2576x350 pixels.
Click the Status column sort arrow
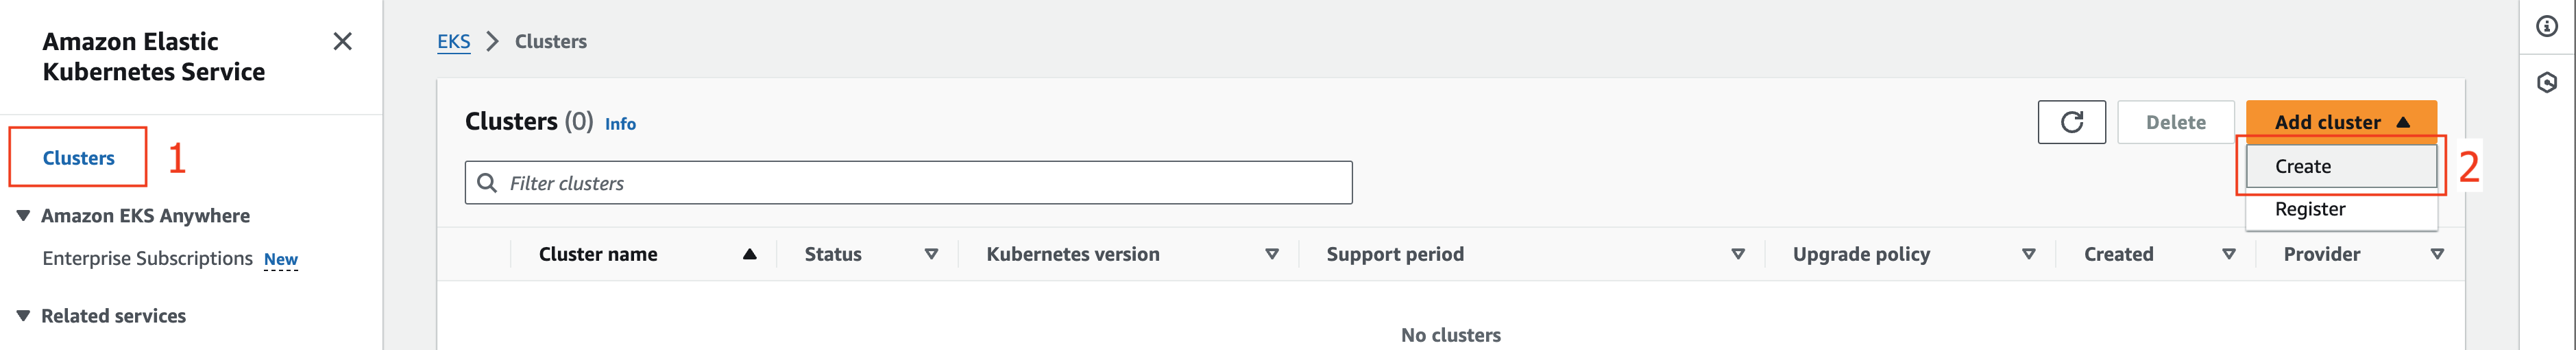931,254
